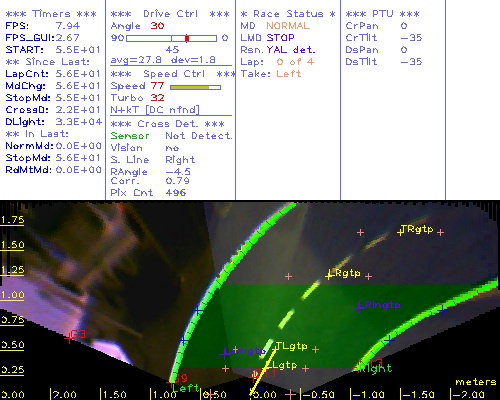Click the N+kT [DC nfnd] status line

155,110
